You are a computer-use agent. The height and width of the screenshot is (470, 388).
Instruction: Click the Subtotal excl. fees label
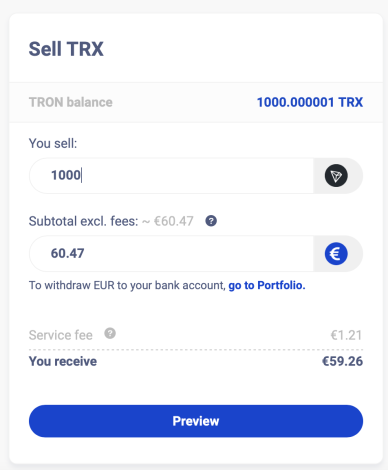[83, 221]
